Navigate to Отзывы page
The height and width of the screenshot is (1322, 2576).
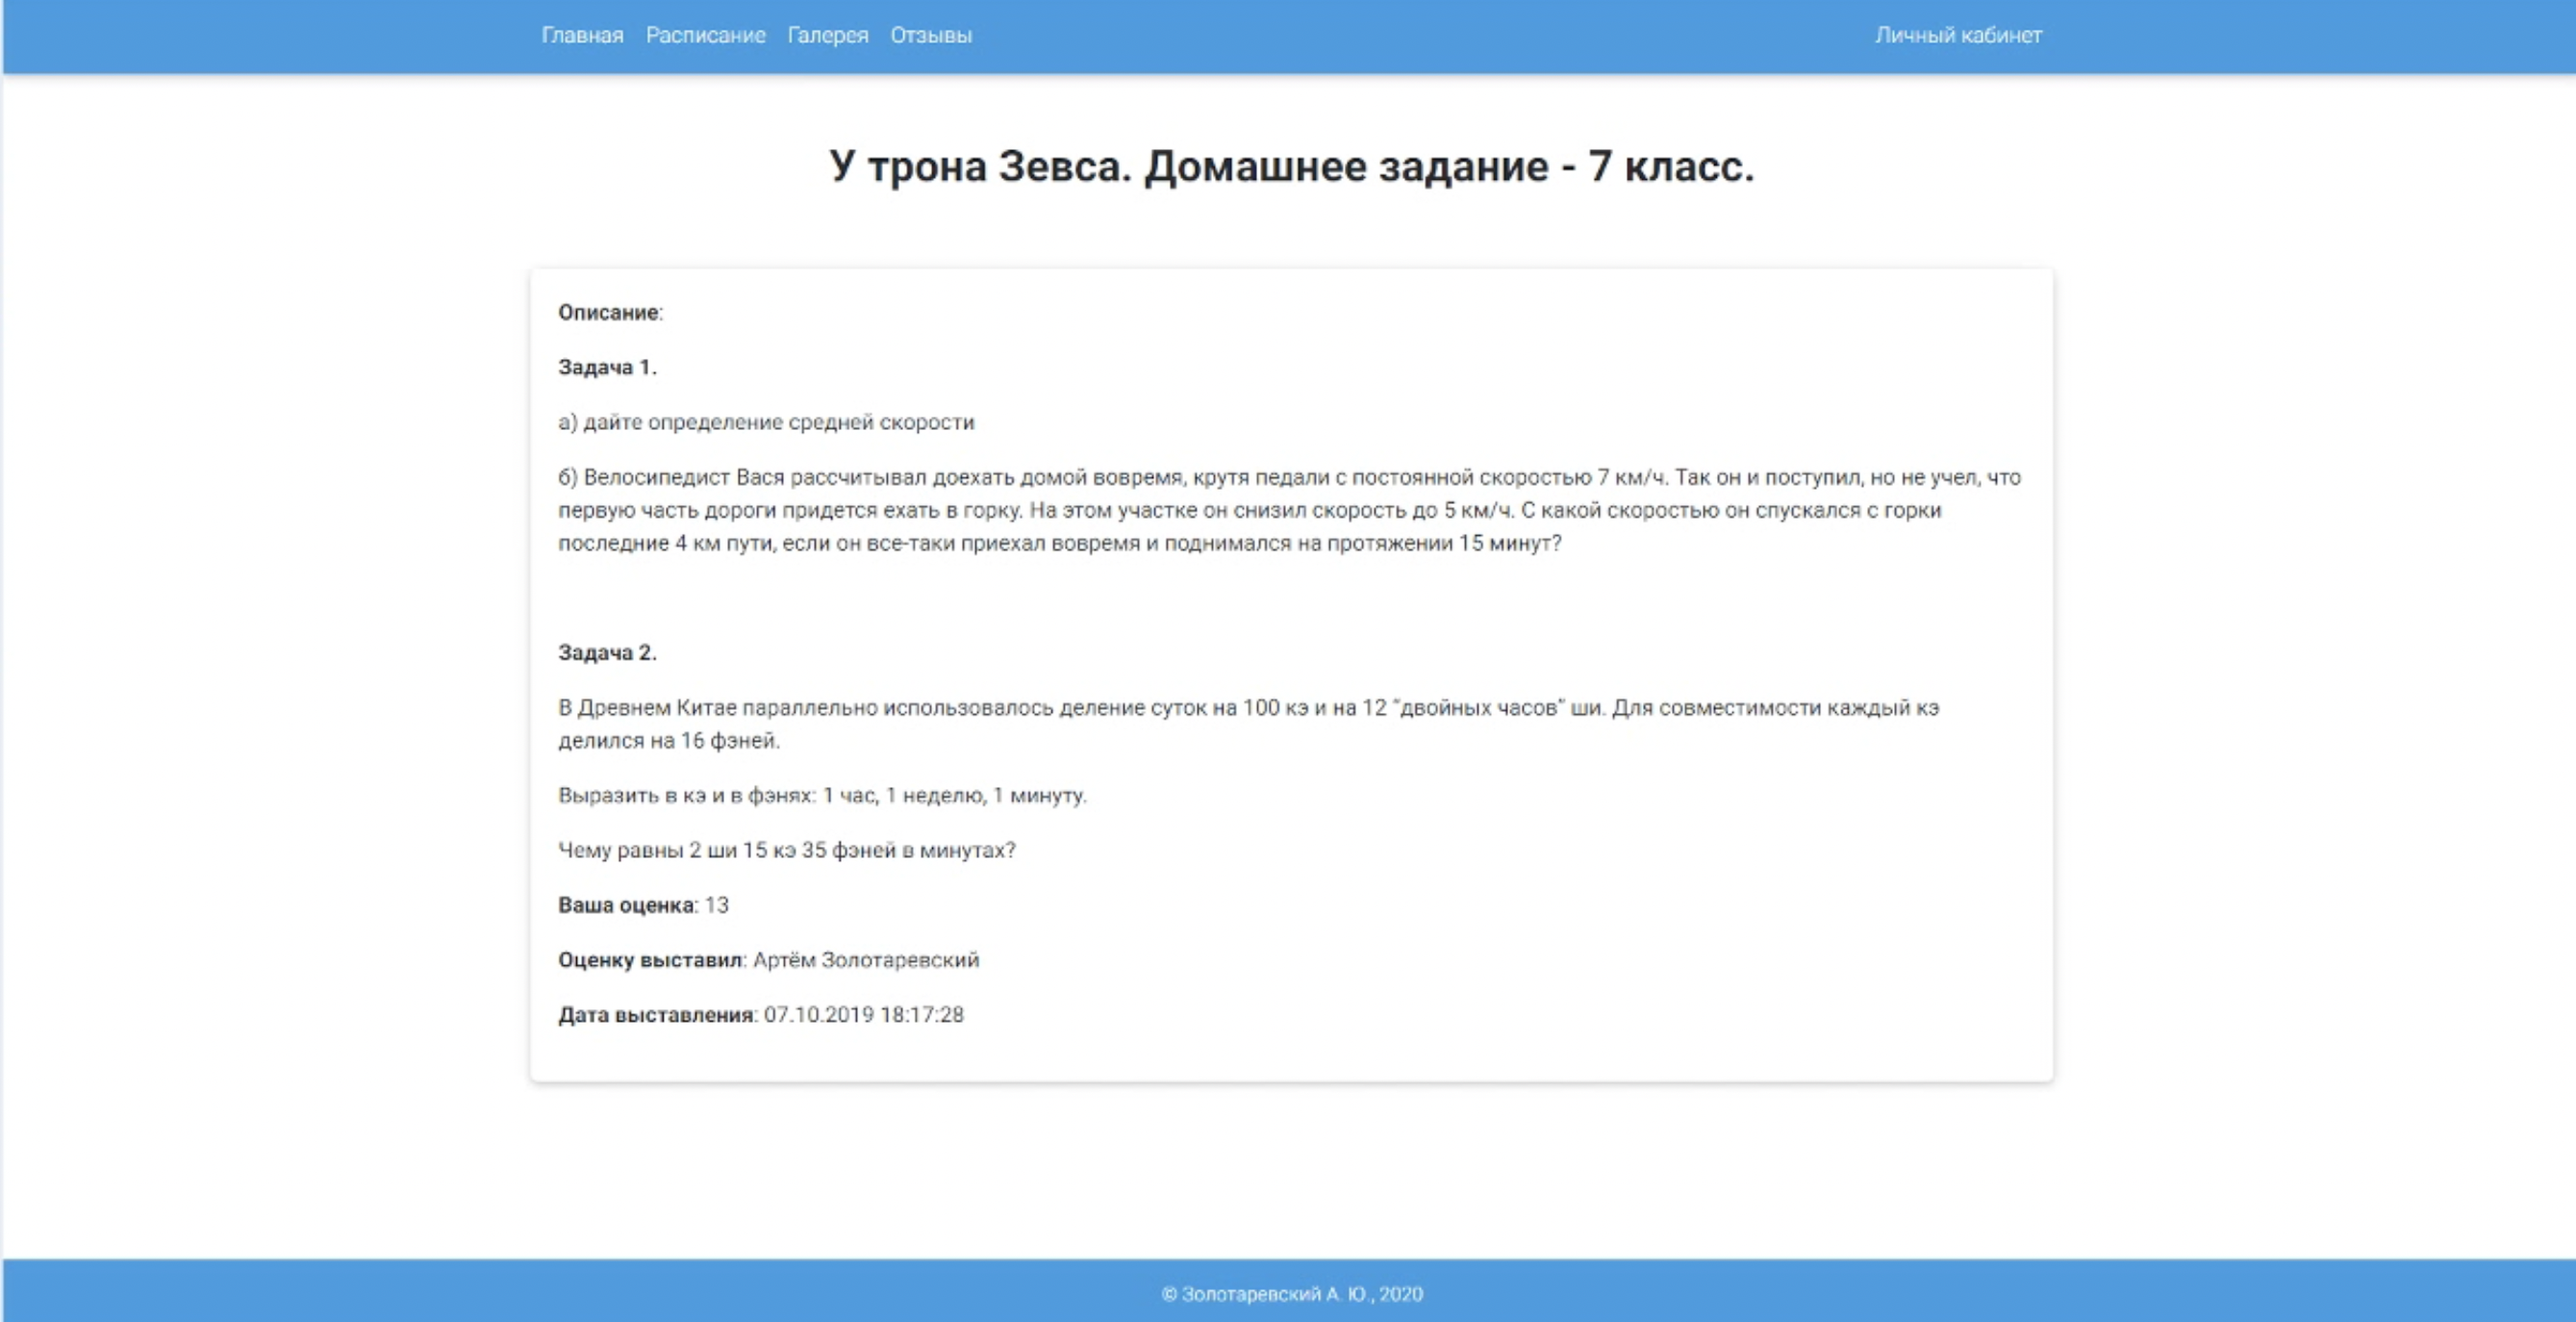click(x=931, y=35)
